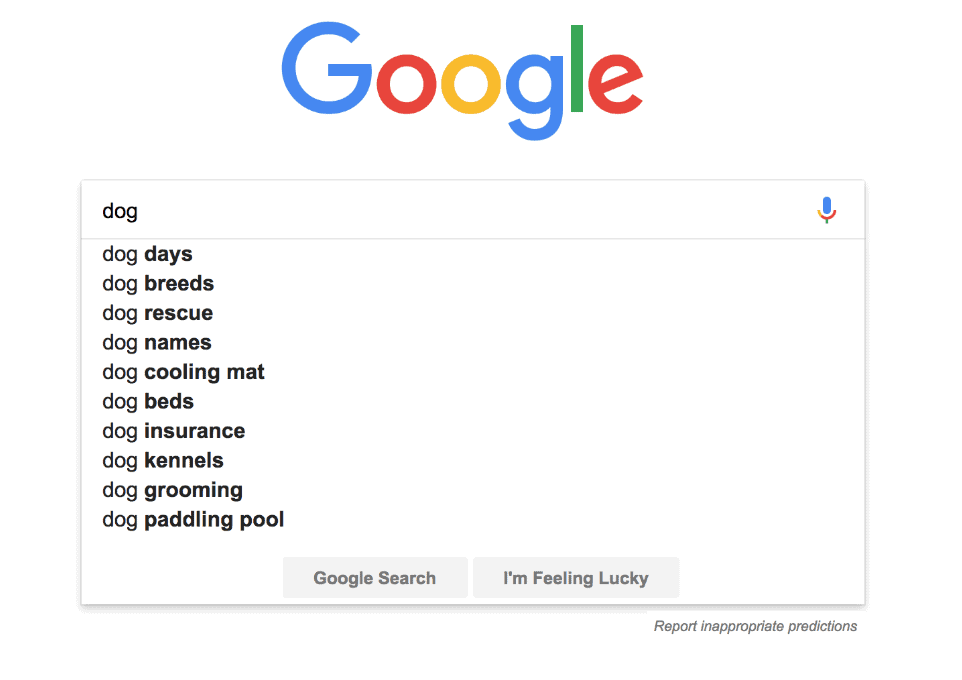This screenshot has height=680, width=962.
Task: Focus the search box containing 'dog'
Action: (450, 211)
